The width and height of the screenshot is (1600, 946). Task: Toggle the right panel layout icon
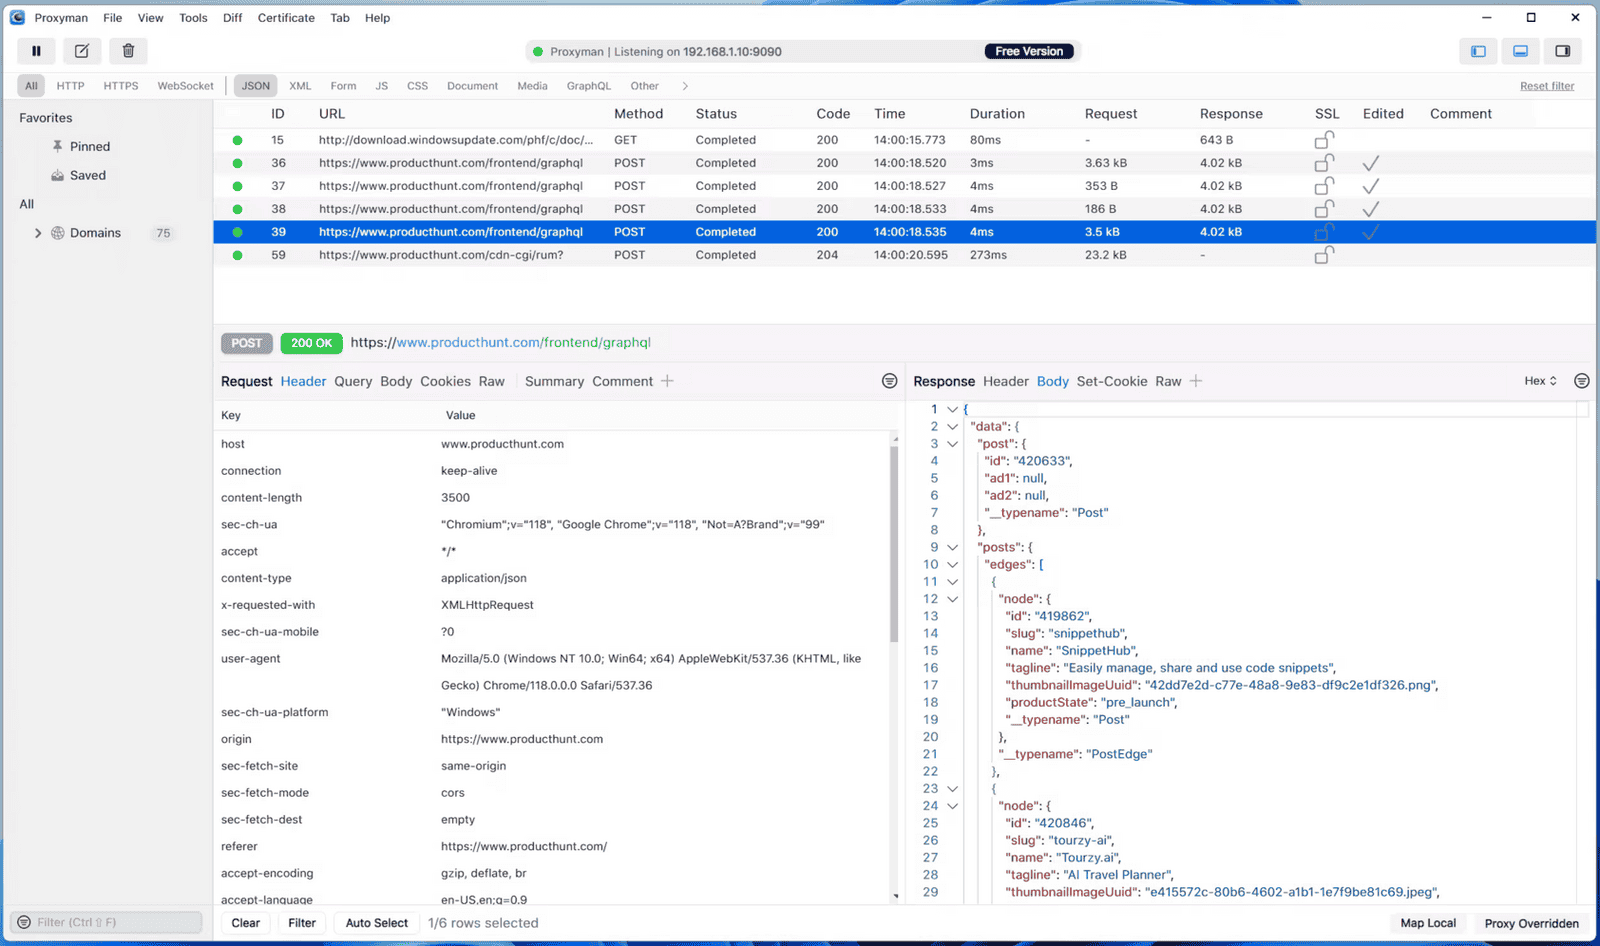tap(1562, 51)
